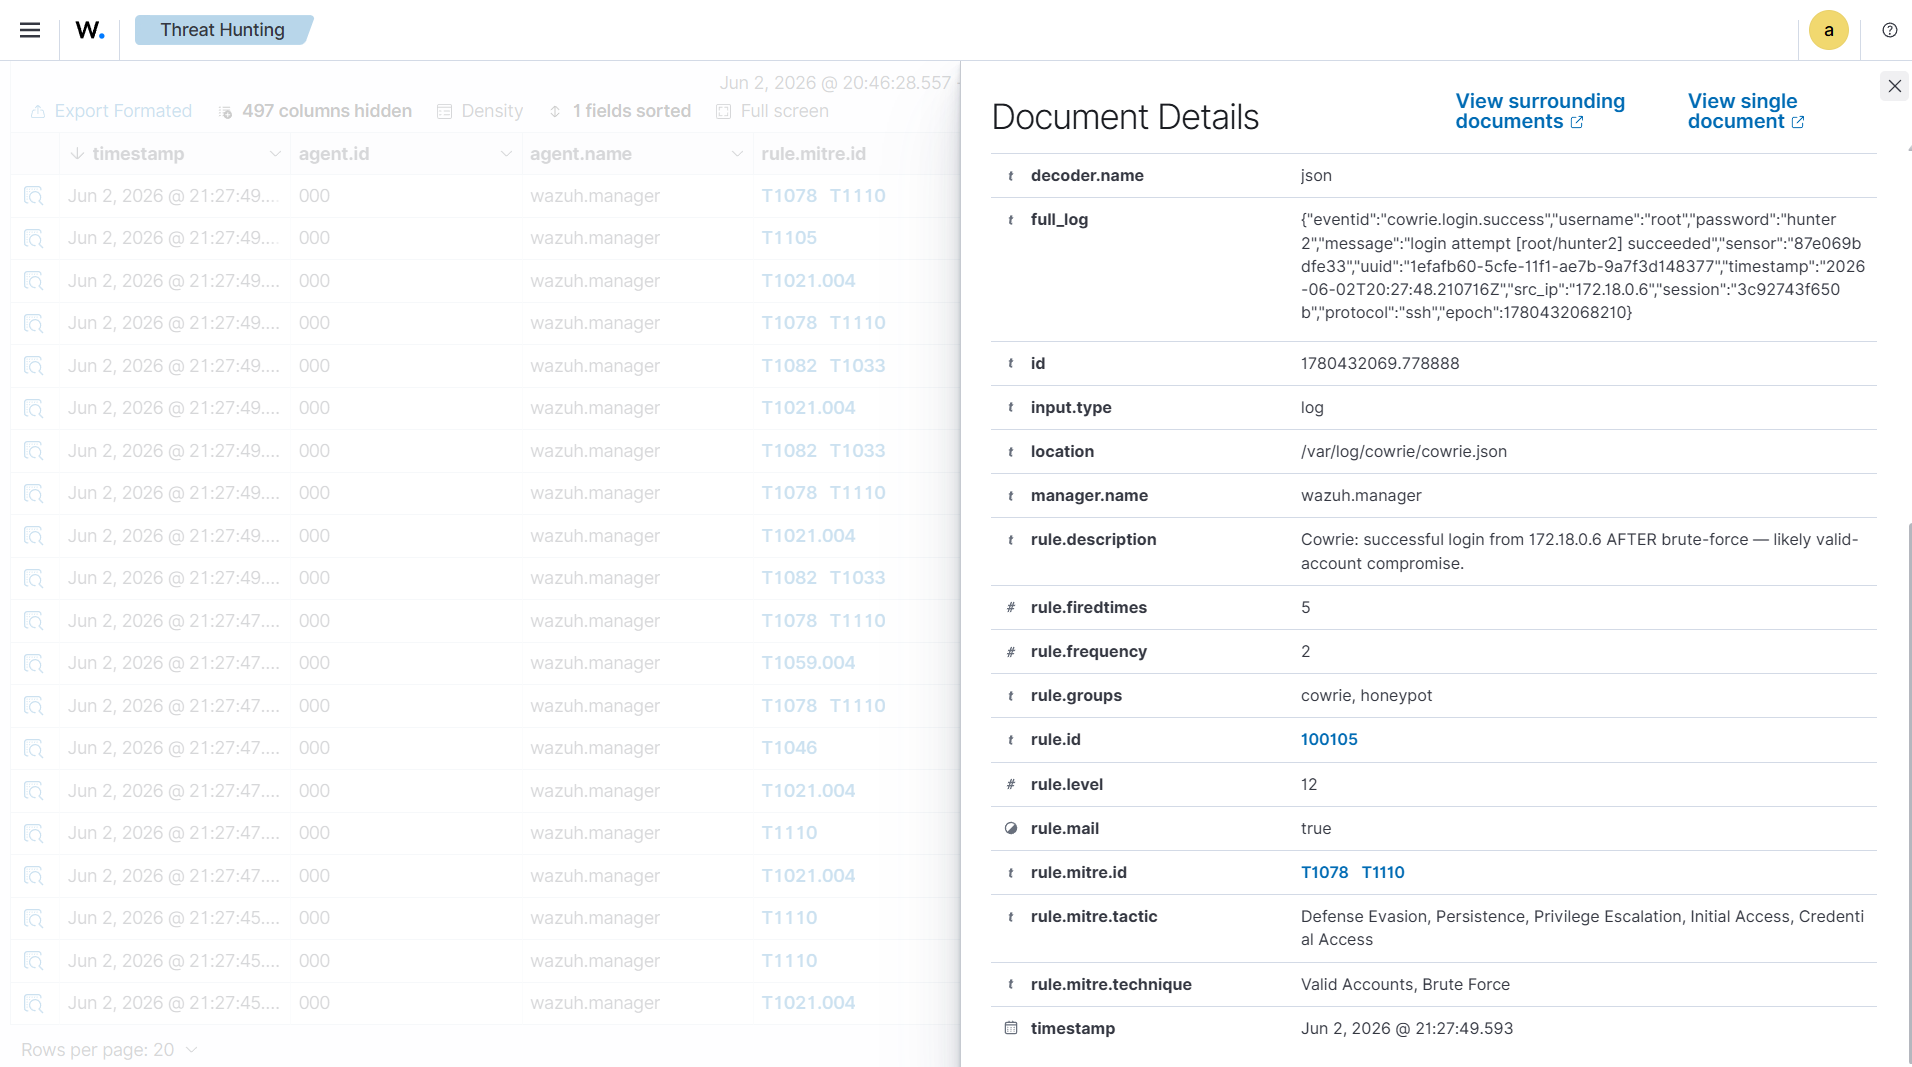Click the T1105 MITRE ID in table

pos(789,238)
